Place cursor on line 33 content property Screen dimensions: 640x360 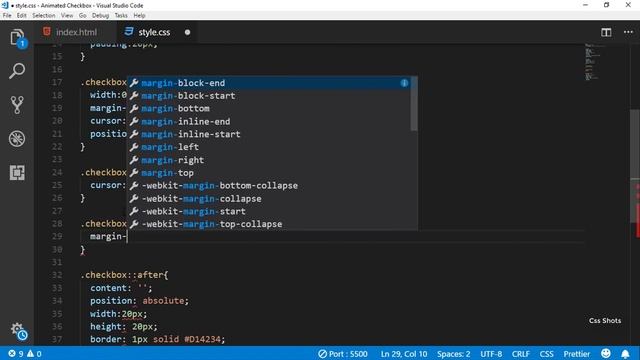tap(108, 288)
